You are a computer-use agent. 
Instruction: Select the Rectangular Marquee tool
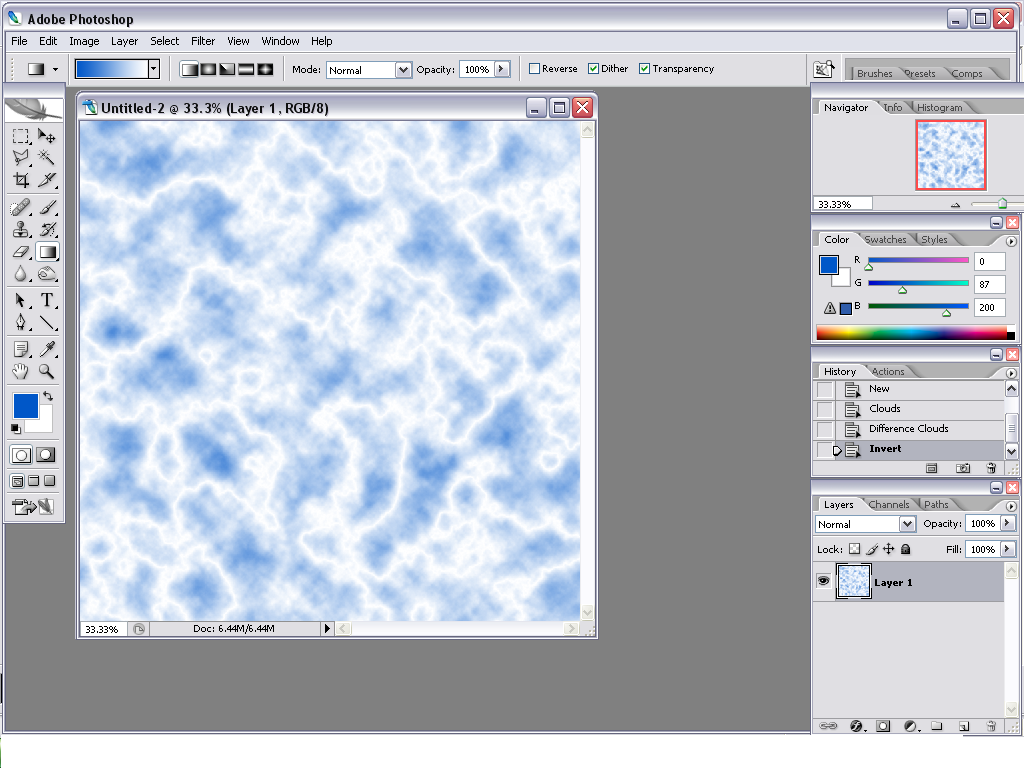click(21, 136)
